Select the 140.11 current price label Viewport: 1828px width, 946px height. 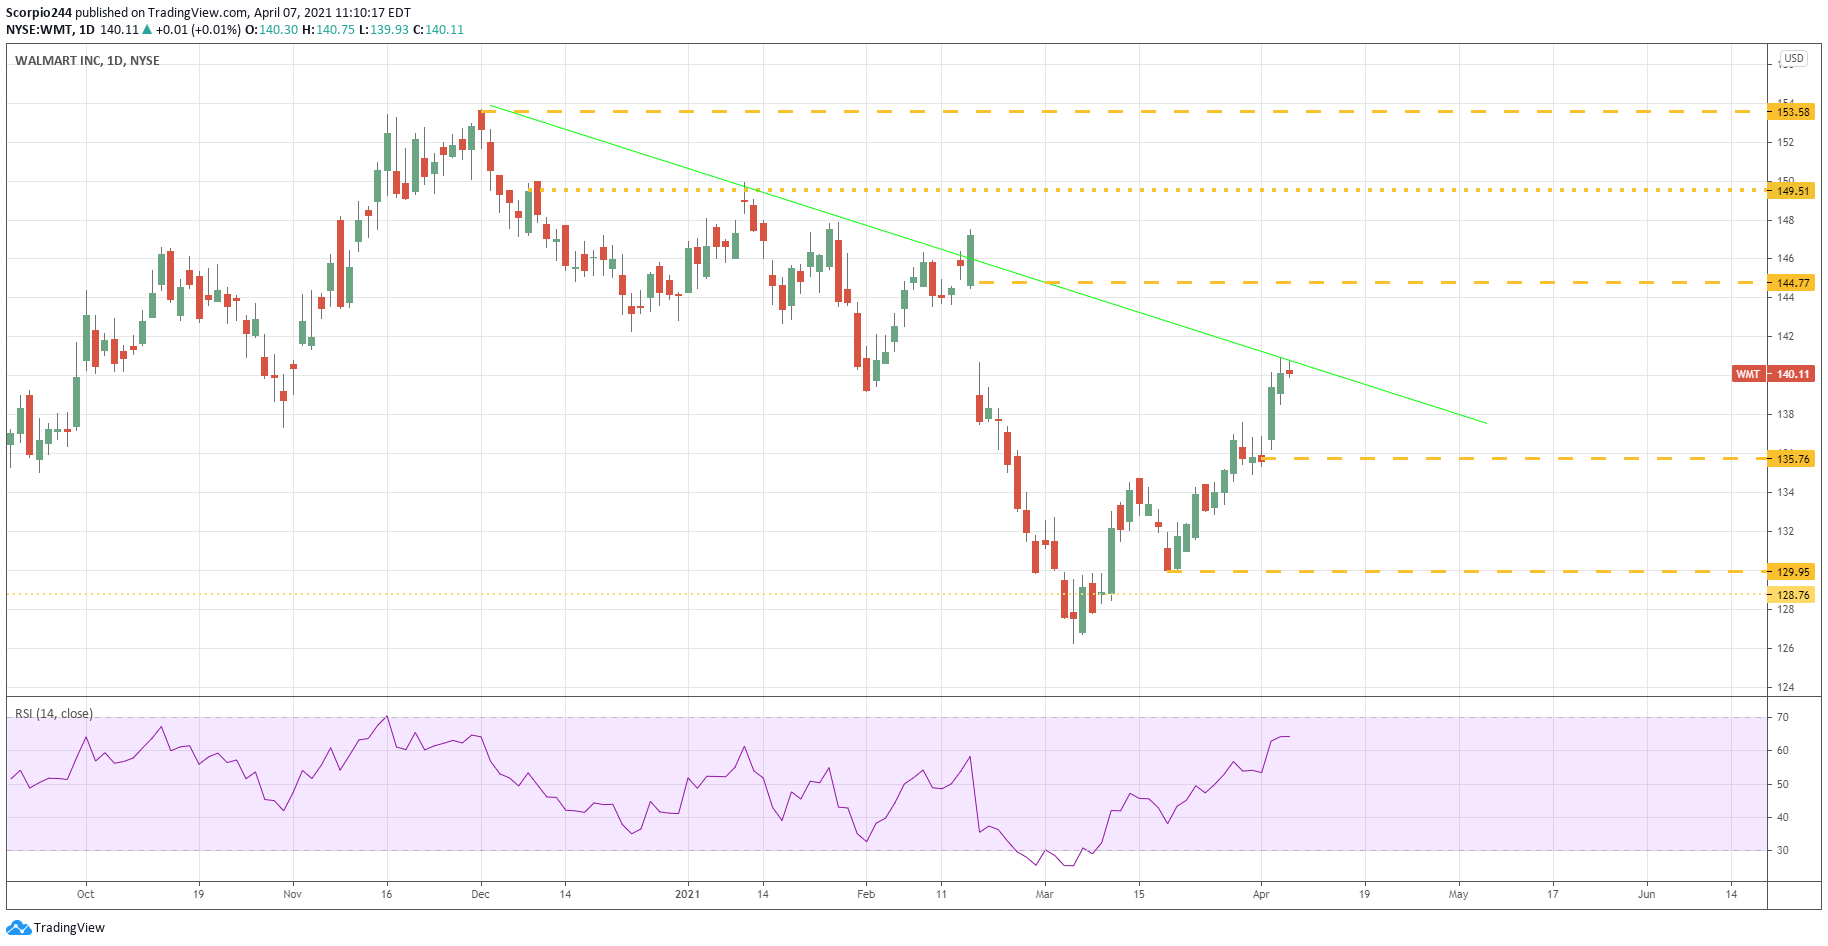click(1793, 374)
